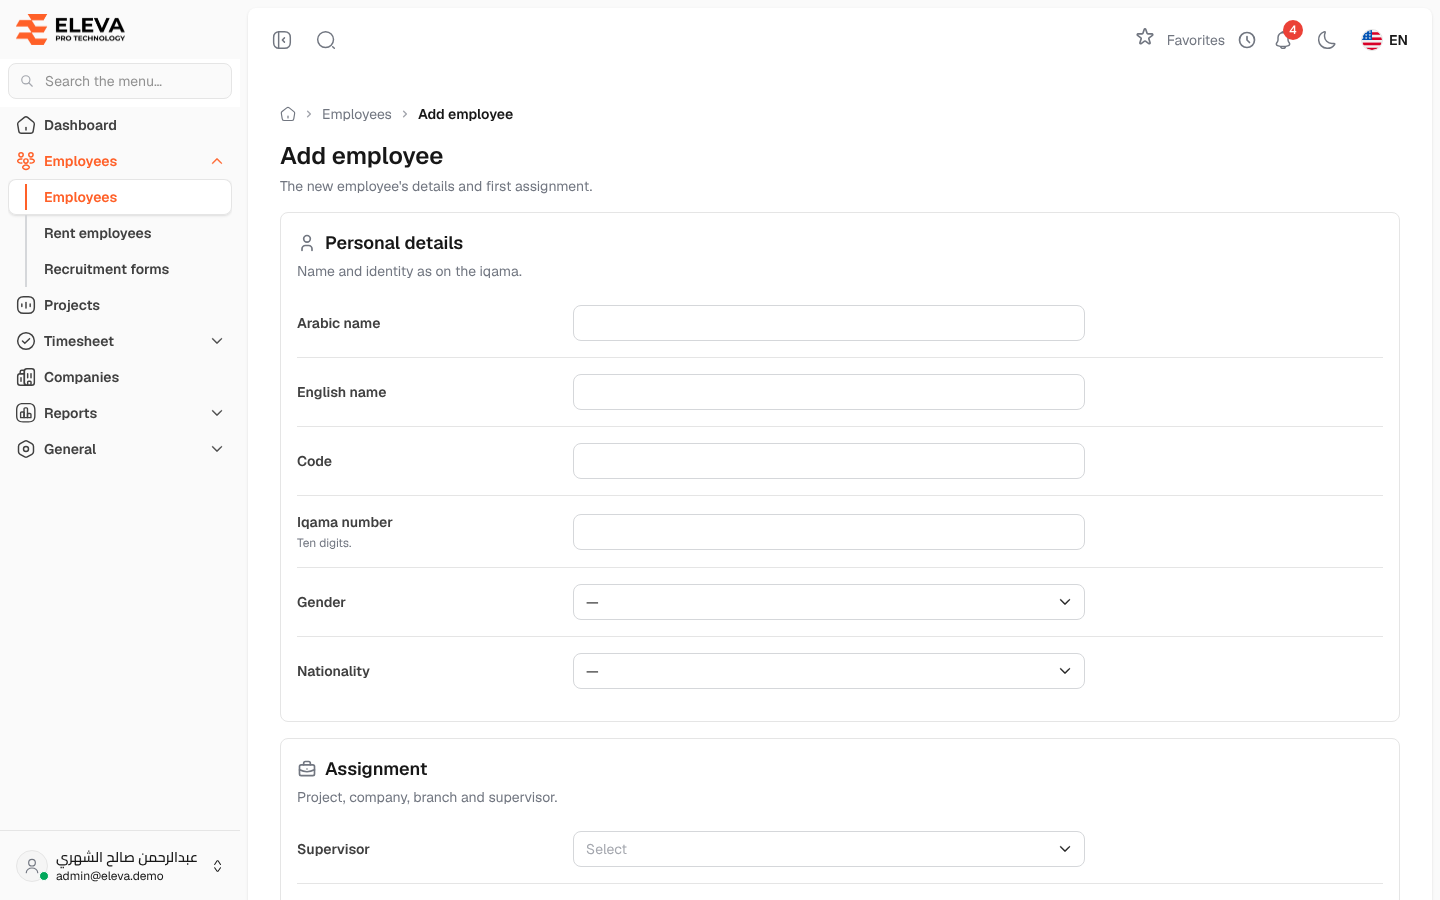Viewport: 1440px width, 900px height.
Task: Expand the Reports menu
Action: (x=120, y=413)
